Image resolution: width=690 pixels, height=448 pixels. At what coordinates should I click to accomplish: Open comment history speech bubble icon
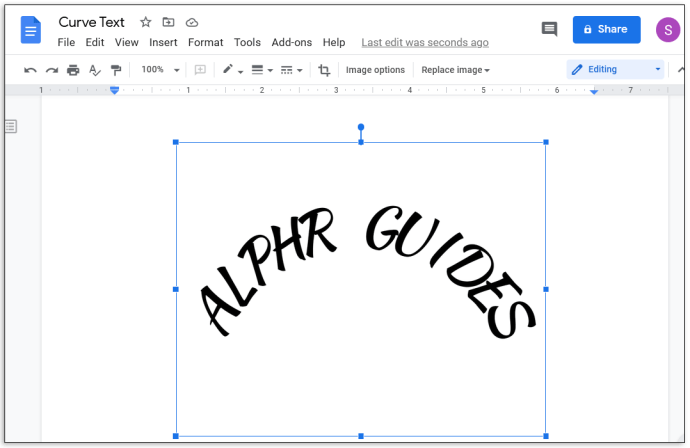point(549,30)
